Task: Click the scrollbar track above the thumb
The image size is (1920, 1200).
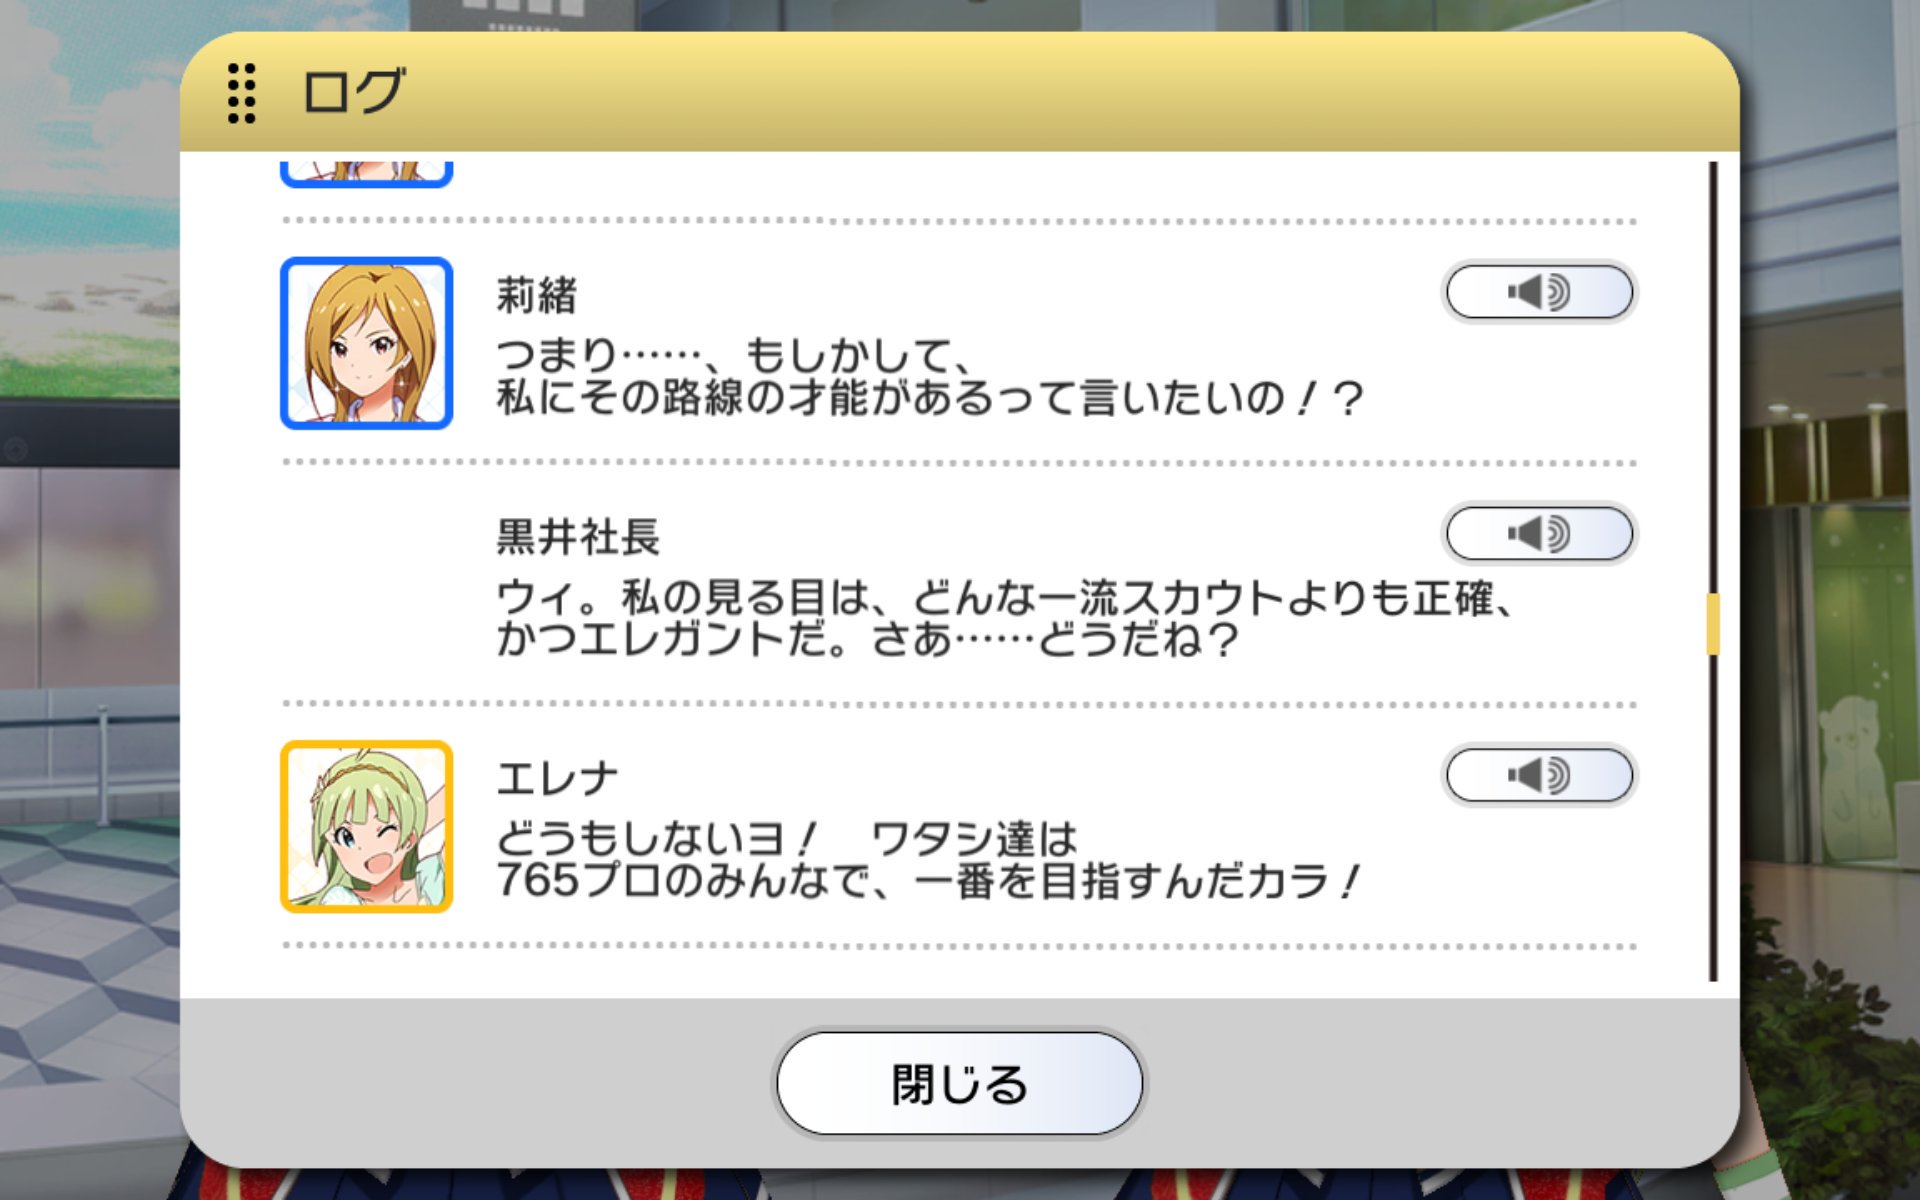Action: [x=1713, y=377]
